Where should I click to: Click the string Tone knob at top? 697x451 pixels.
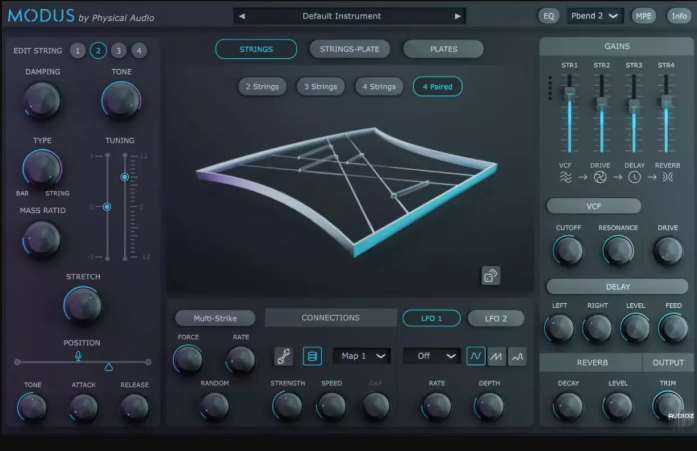(121, 101)
